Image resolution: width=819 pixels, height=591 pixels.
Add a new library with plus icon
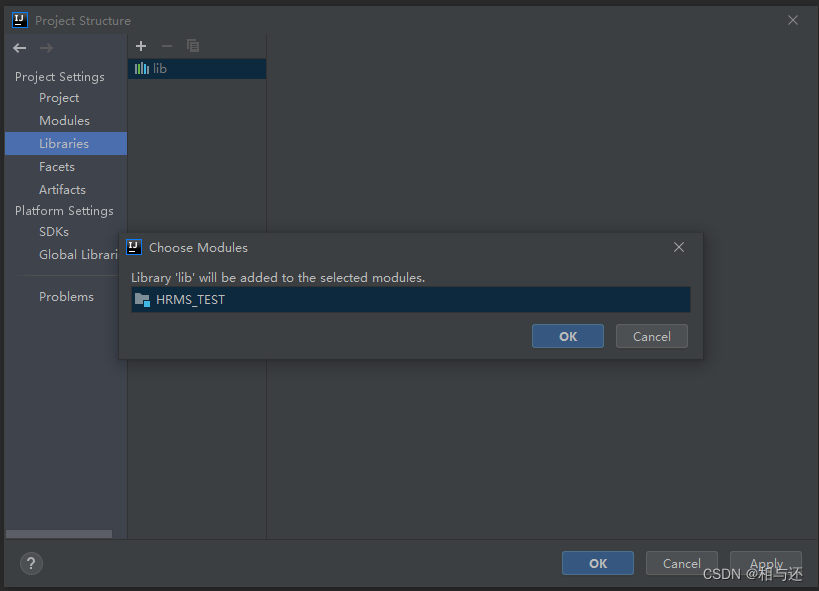point(141,46)
